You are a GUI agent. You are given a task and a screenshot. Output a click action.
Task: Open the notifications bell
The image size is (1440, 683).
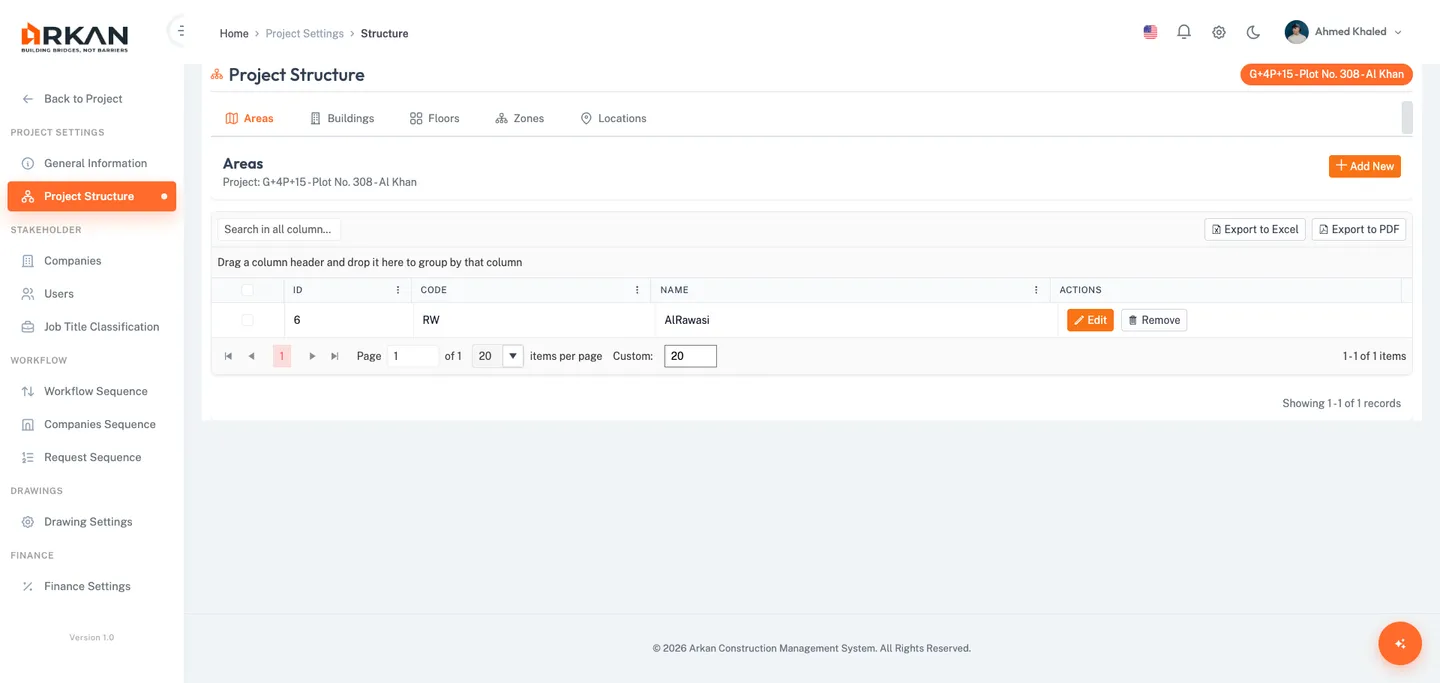point(1184,31)
